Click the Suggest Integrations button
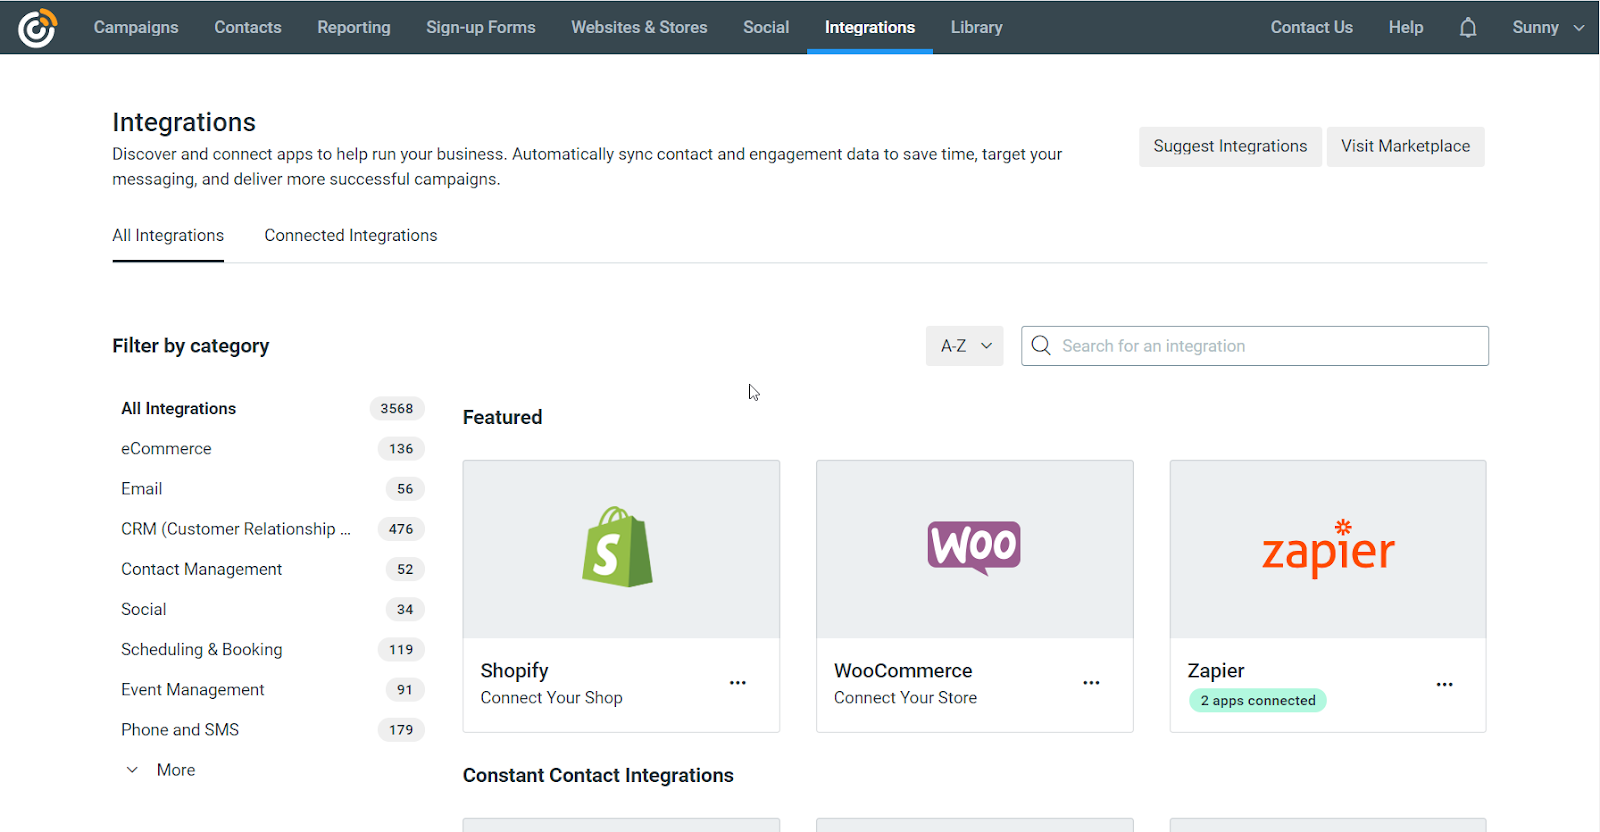Image resolution: width=1600 pixels, height=832 pixels. coord(1230,146)
